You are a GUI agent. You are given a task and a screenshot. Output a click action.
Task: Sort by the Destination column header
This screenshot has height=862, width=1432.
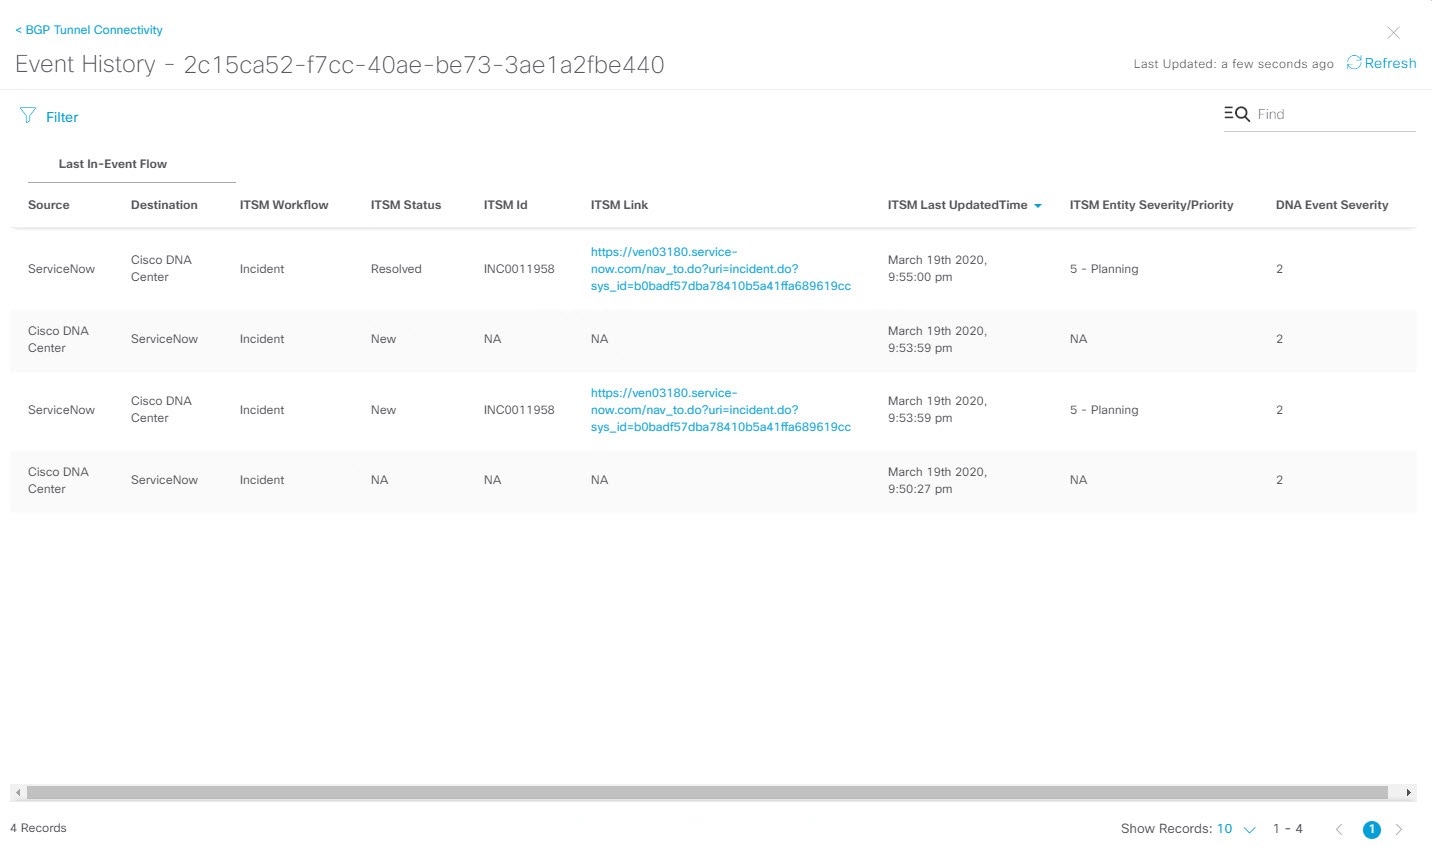[164, 205]
